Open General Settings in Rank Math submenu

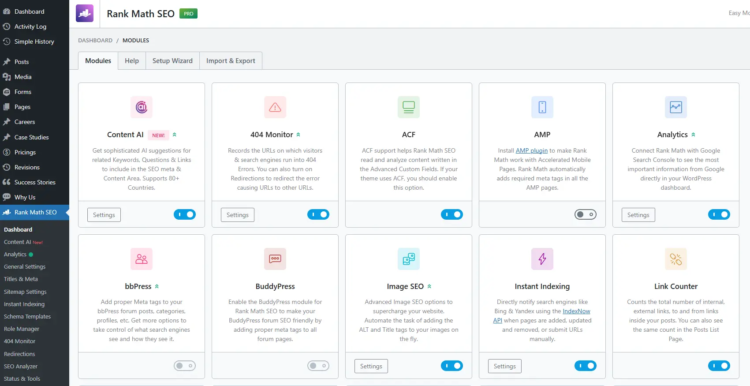click(25, 266)
